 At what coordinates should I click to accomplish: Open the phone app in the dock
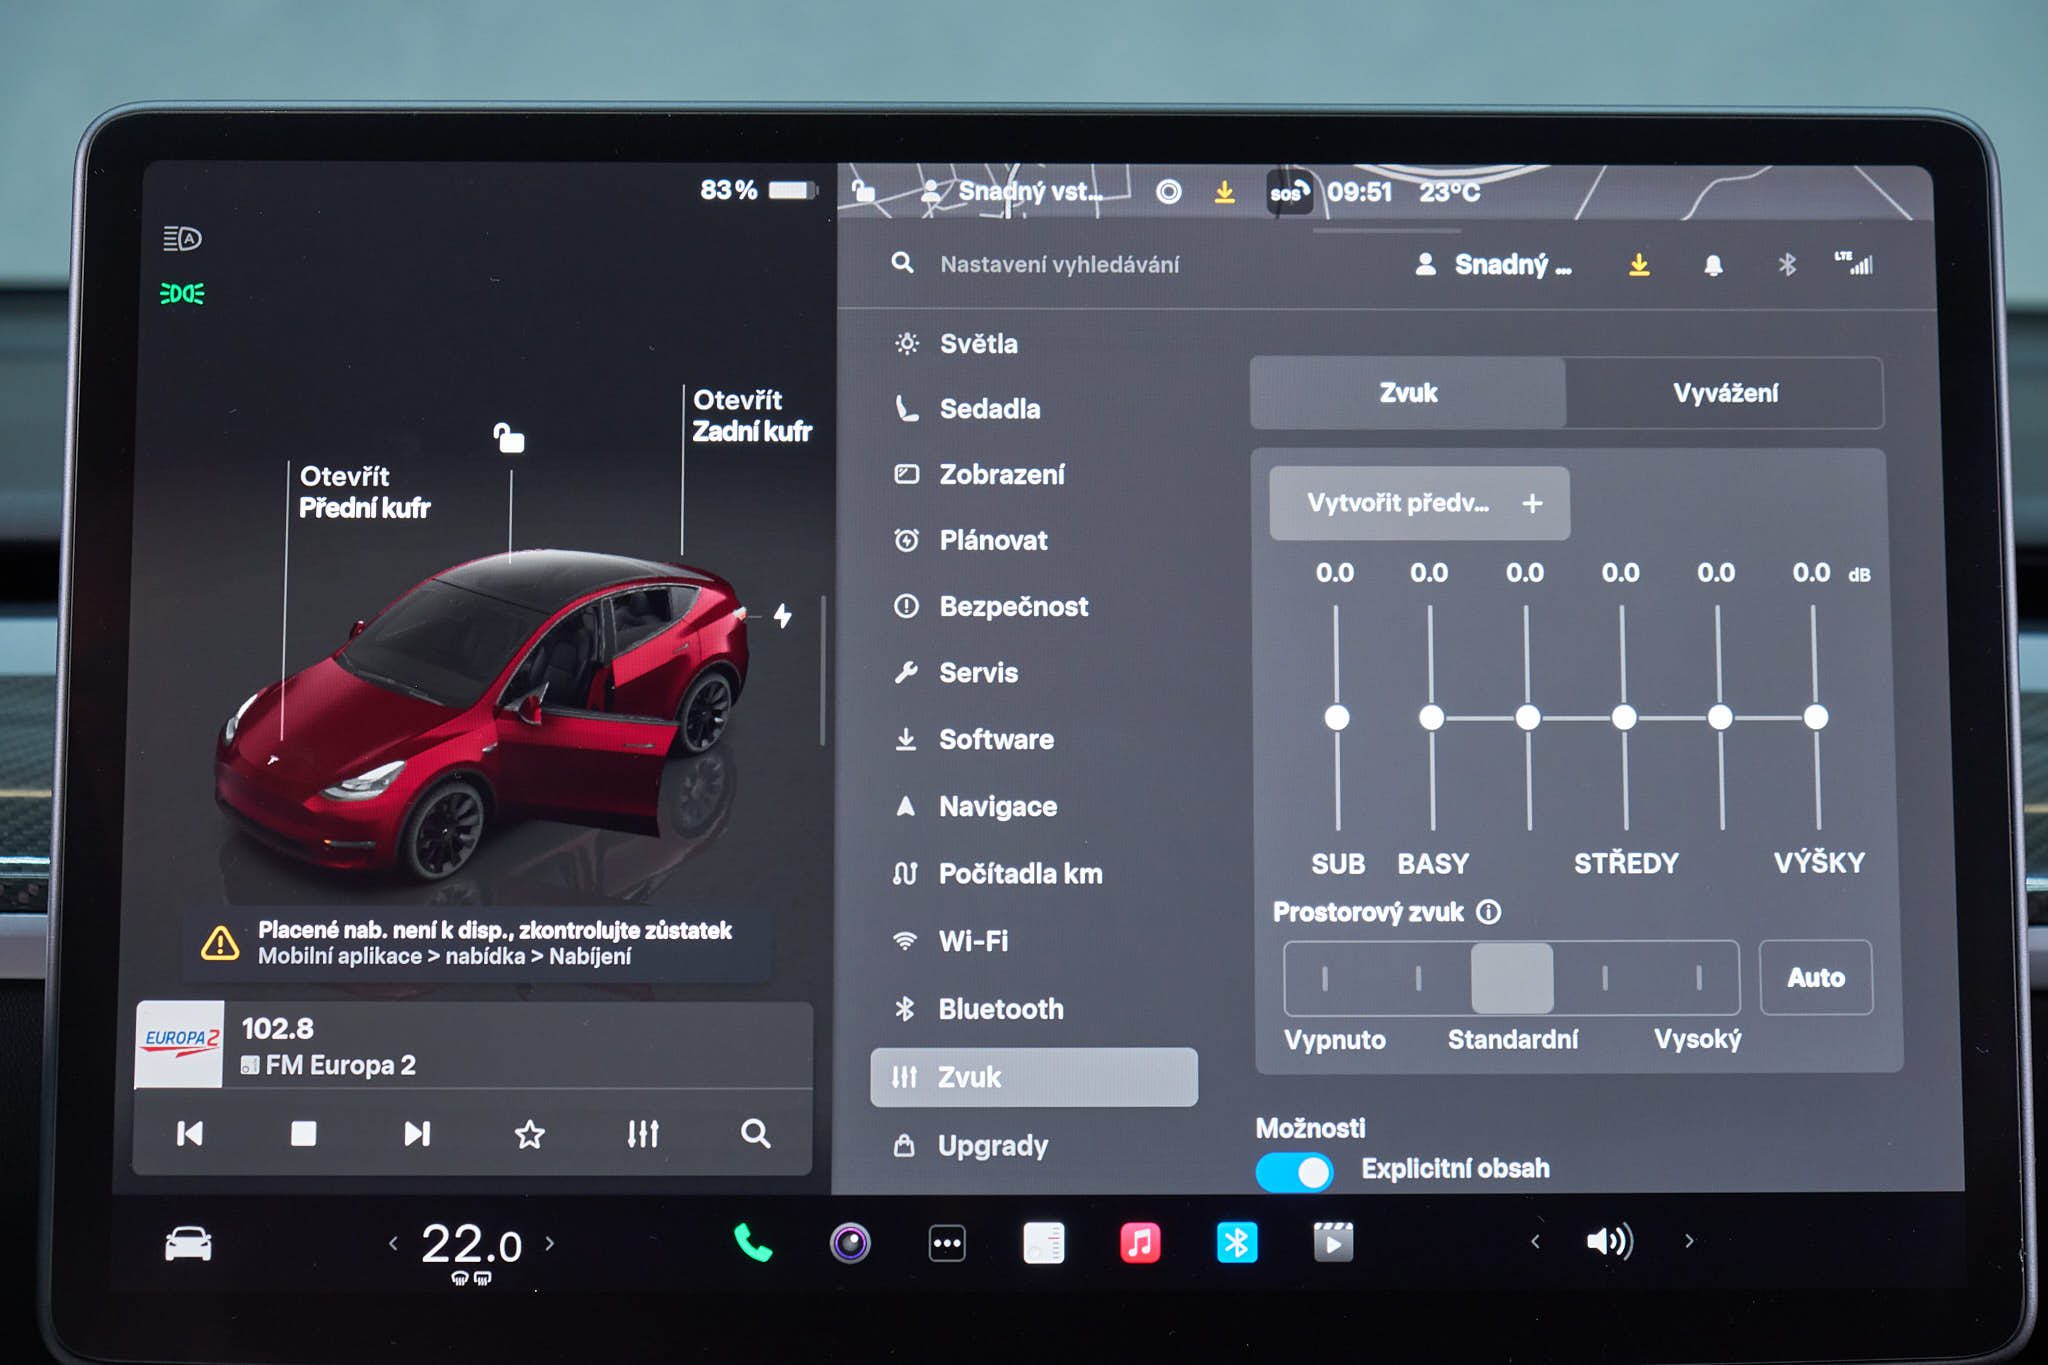[752, 1243]
